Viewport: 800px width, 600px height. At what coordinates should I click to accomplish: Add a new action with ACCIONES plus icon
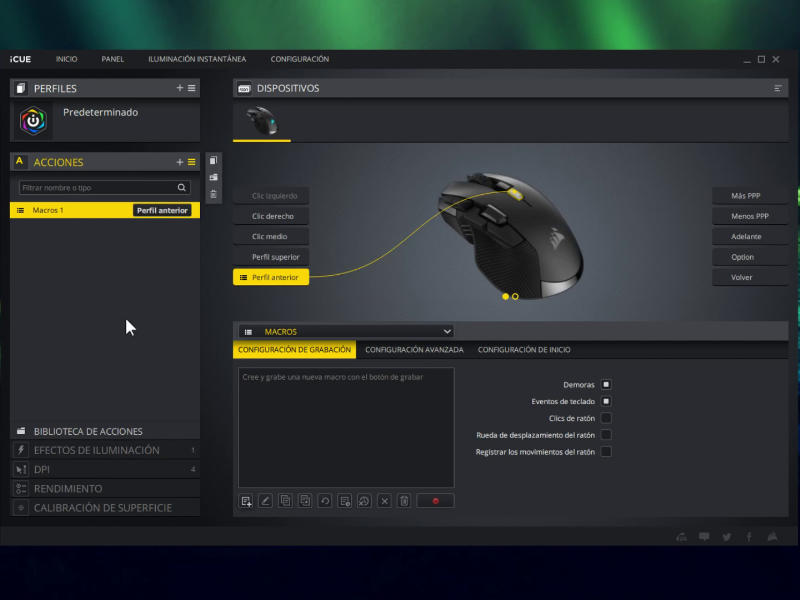(180, 162)
